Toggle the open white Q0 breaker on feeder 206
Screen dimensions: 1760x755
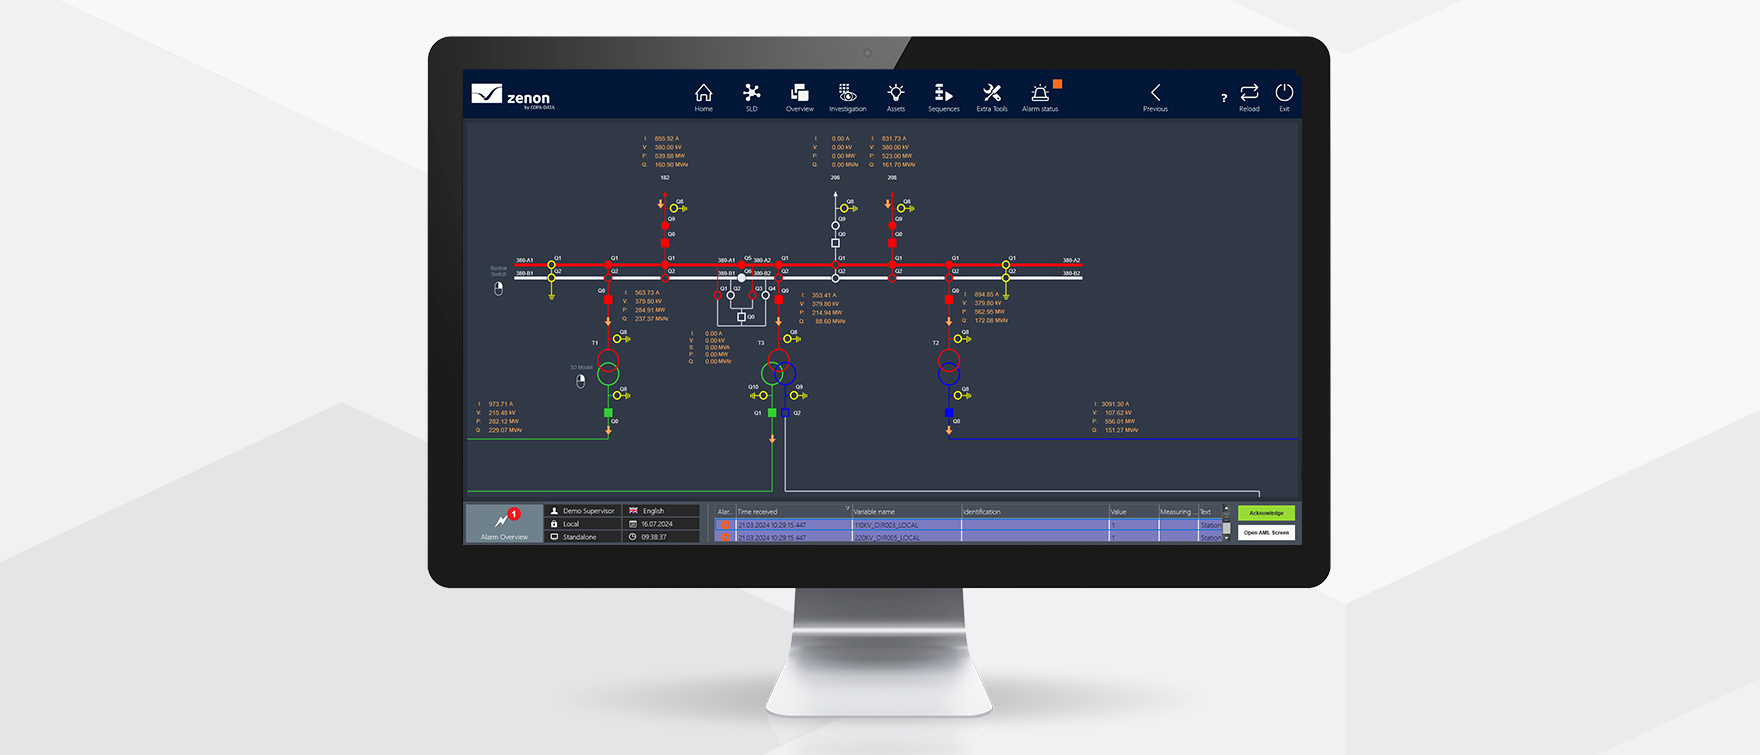pos(835,243)
